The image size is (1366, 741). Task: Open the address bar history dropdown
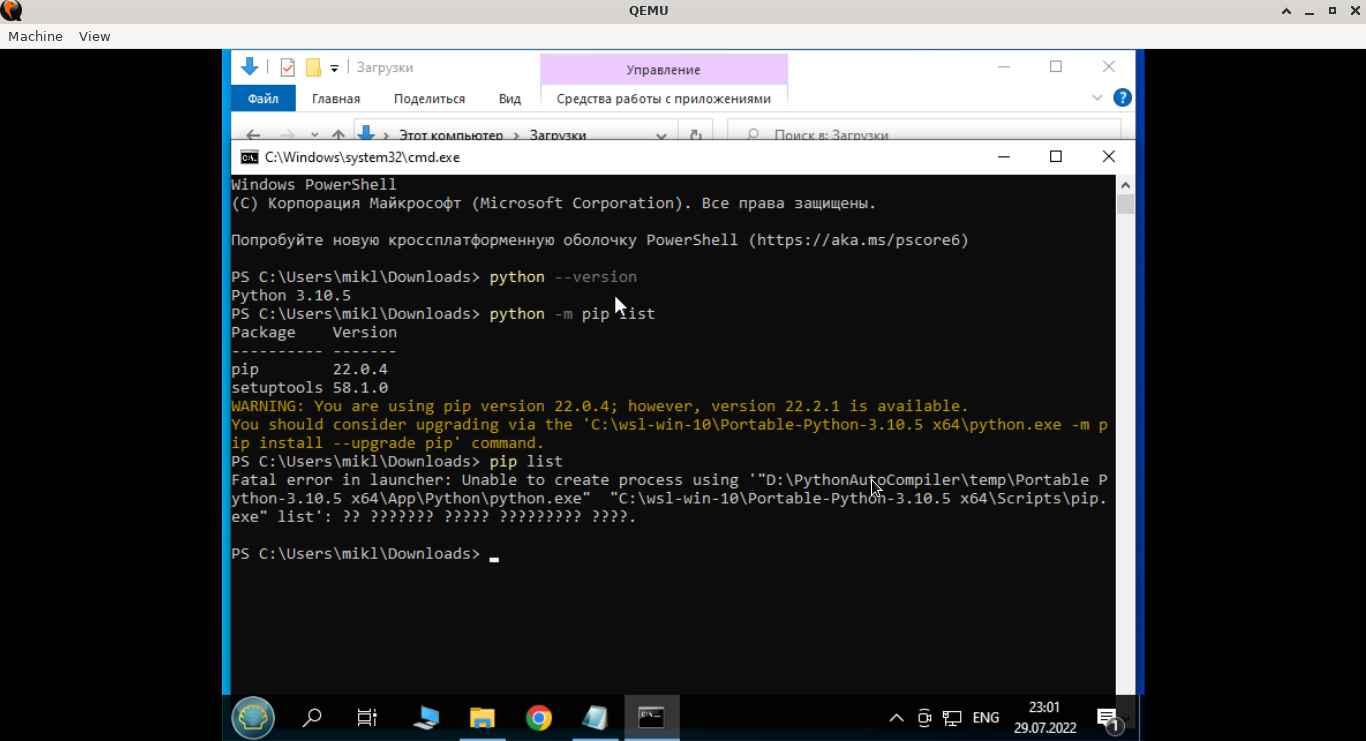(x=661, y=134)
